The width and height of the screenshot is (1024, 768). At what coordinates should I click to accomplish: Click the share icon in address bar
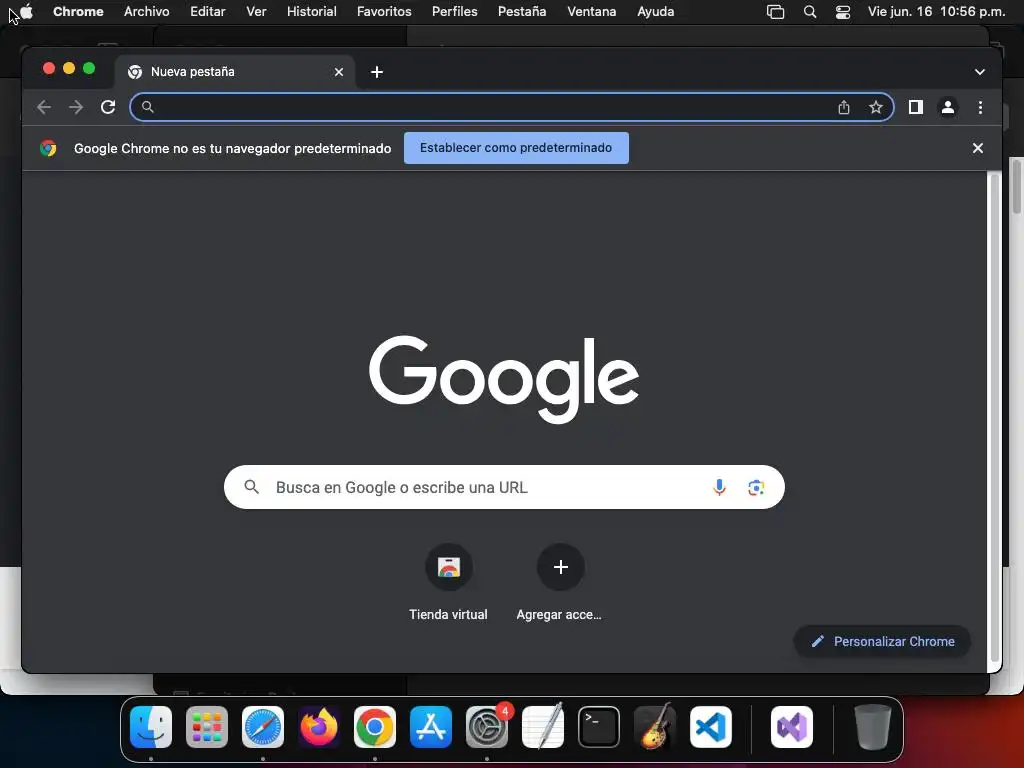[x=844, y=107]
